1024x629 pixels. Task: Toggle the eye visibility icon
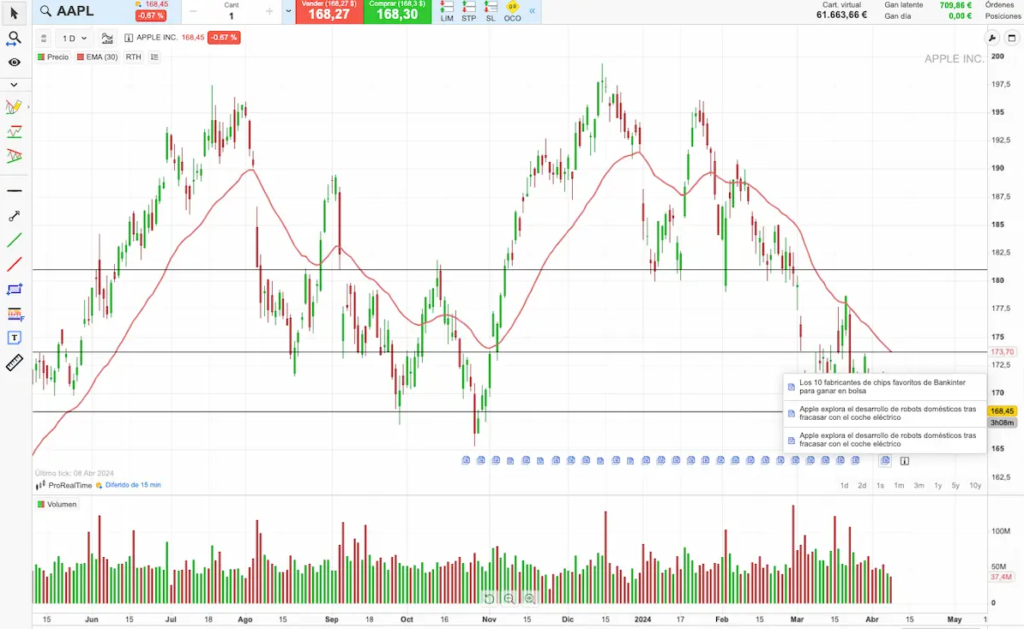tap(14, 62)
